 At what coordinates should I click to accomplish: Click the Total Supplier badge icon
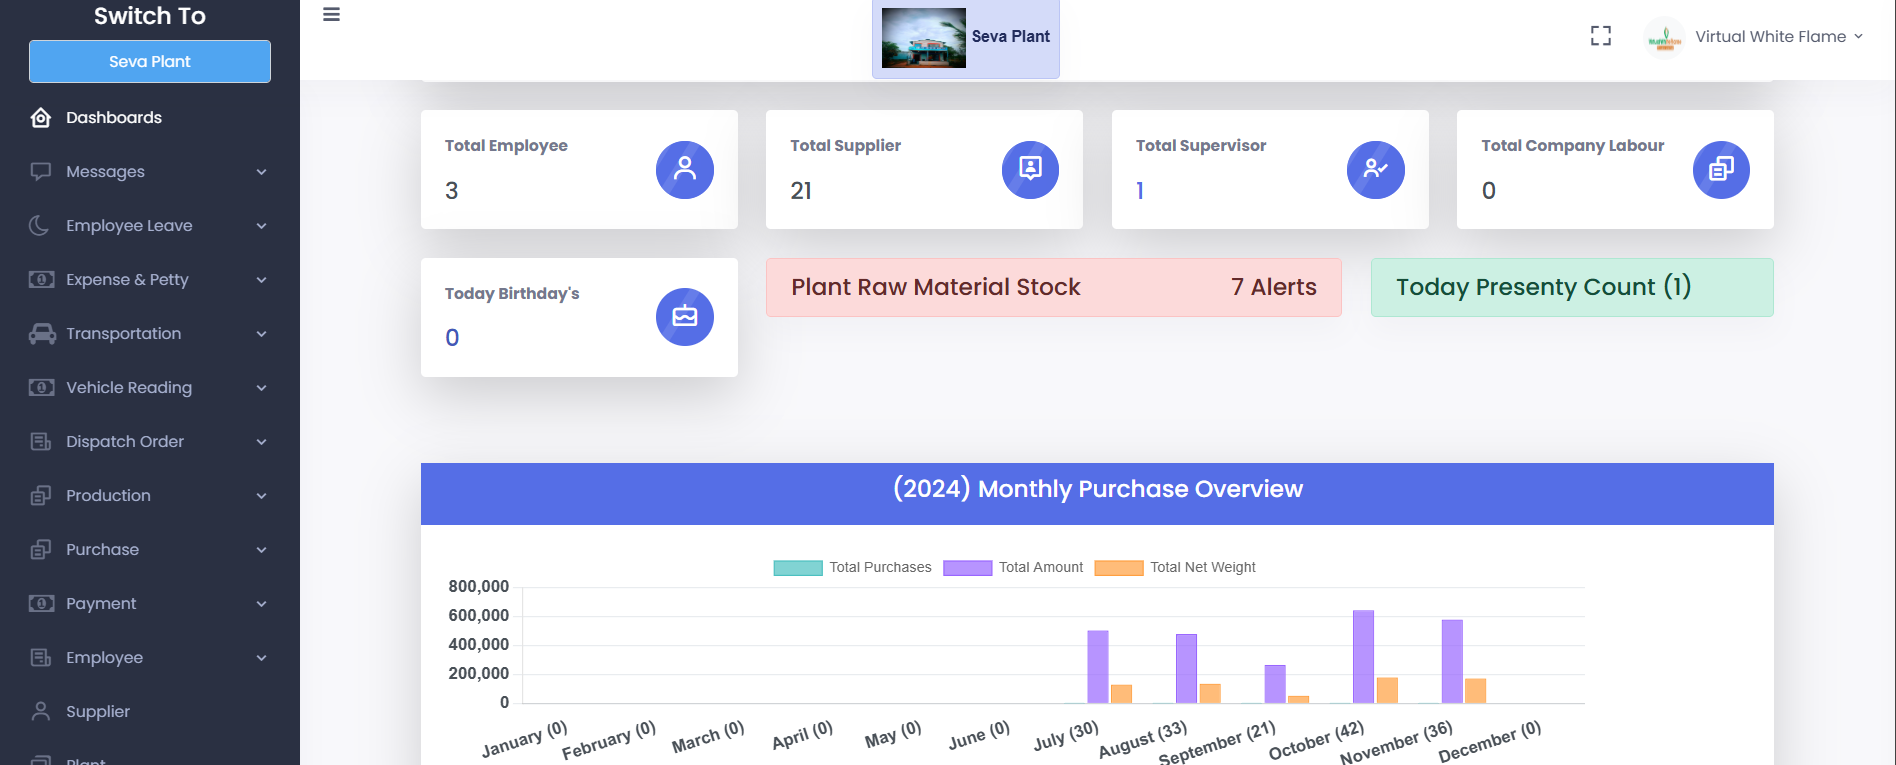[x=1030, y=169]
